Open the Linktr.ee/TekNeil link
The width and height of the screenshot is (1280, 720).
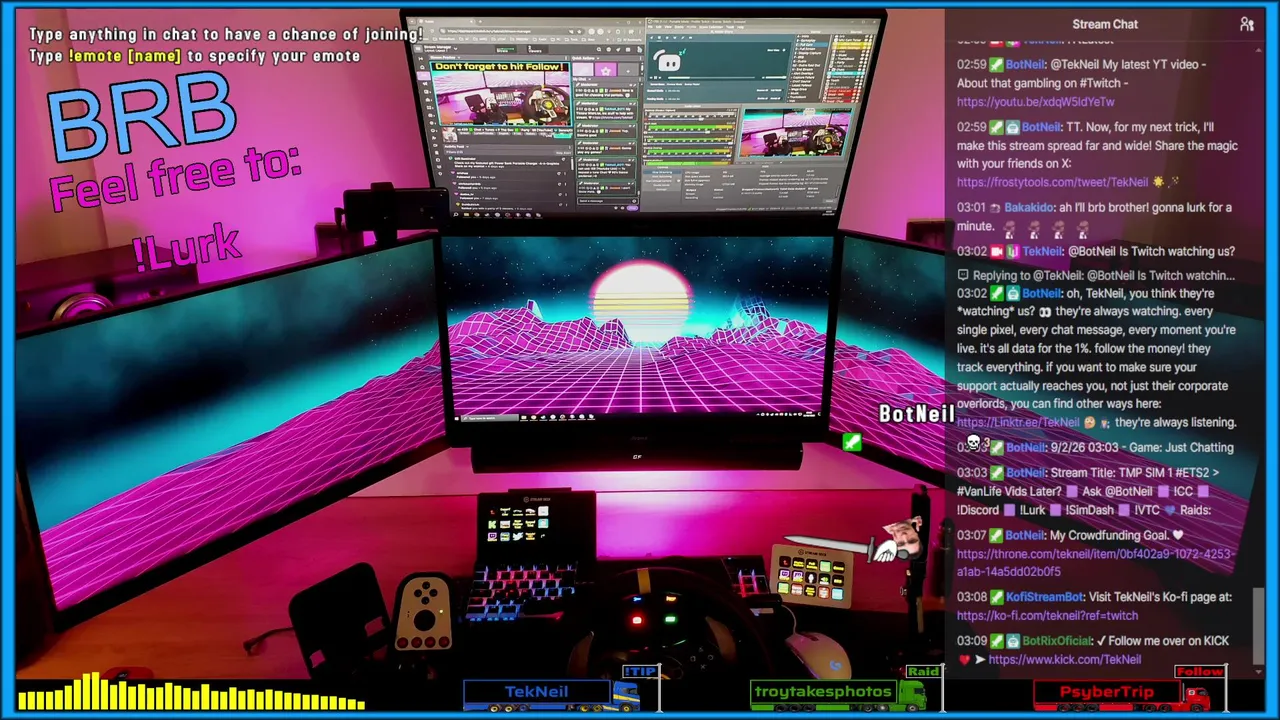1018,423
